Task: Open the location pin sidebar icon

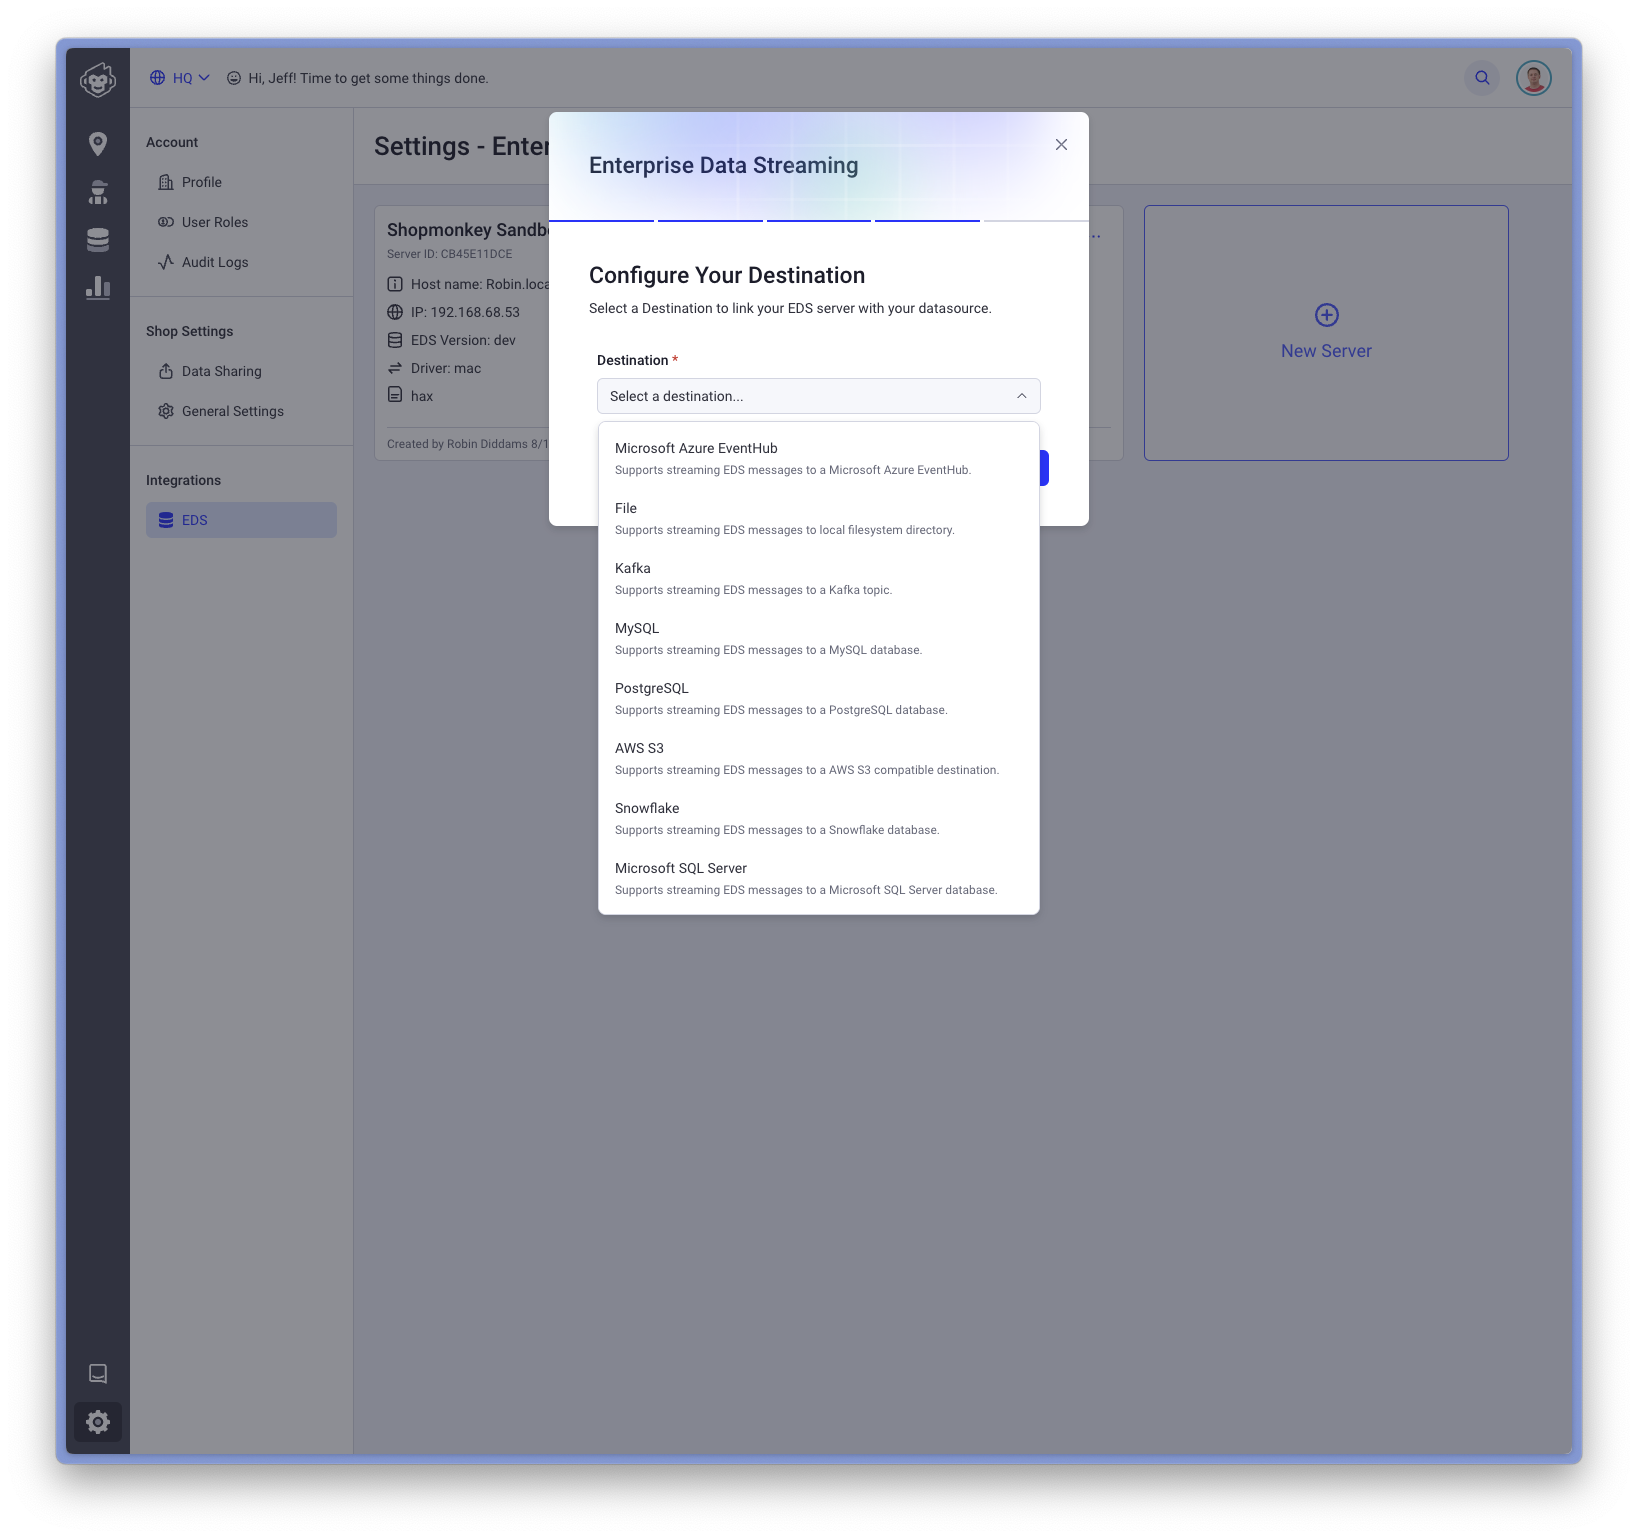Action: (x=98, y=144)
